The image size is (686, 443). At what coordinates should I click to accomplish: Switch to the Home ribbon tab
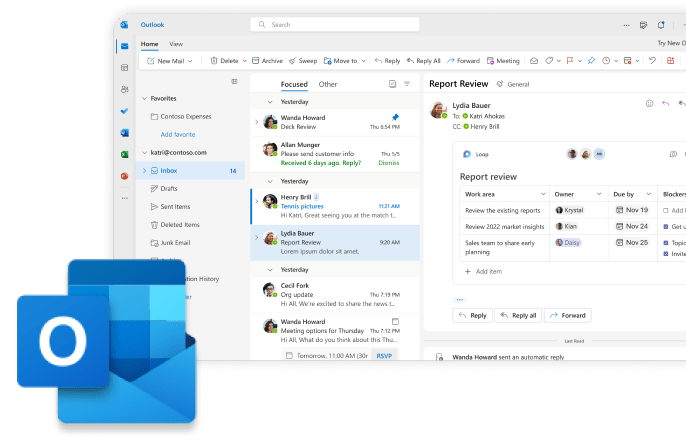click(150, 44)
